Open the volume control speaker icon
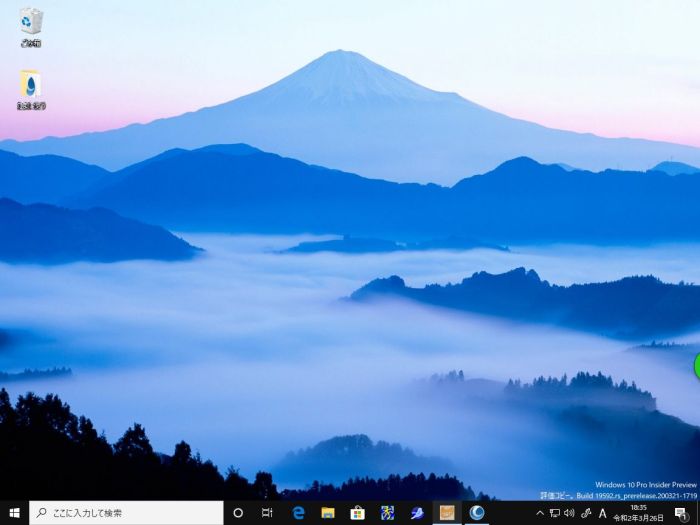This screenshot has width=700, height=525. (x=569, y=513)
